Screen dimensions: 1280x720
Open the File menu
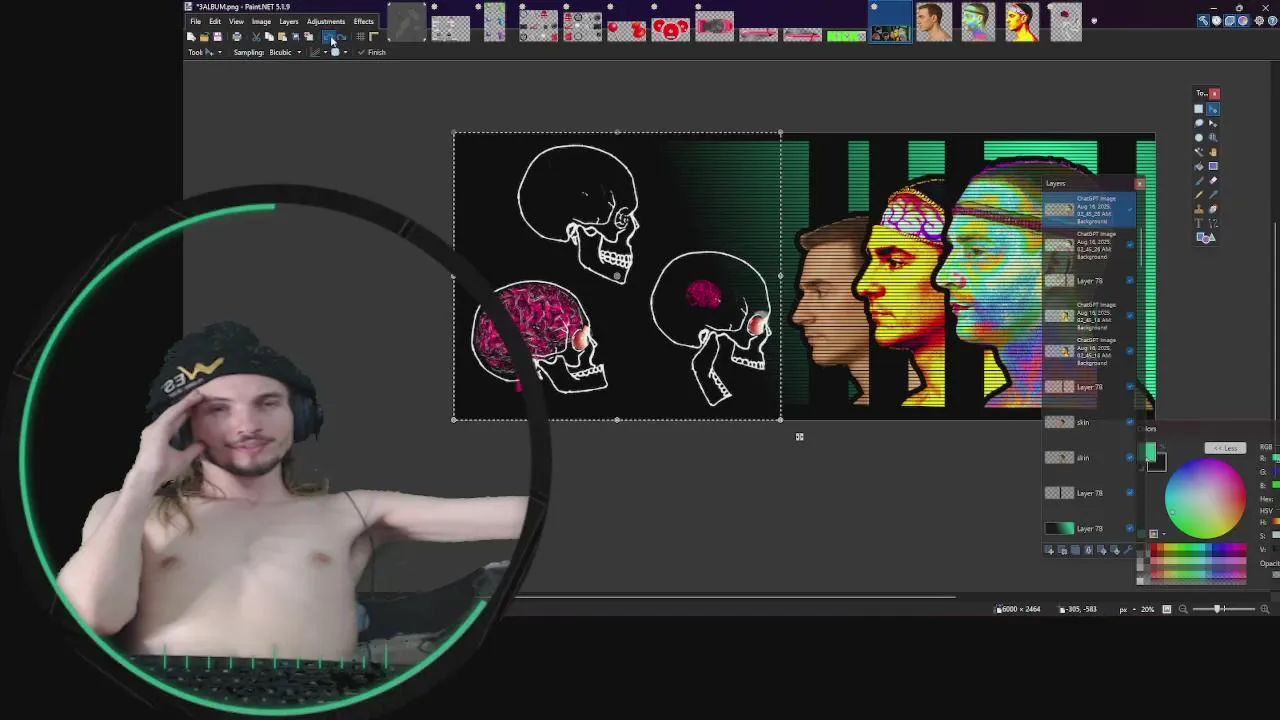(195, 21)
